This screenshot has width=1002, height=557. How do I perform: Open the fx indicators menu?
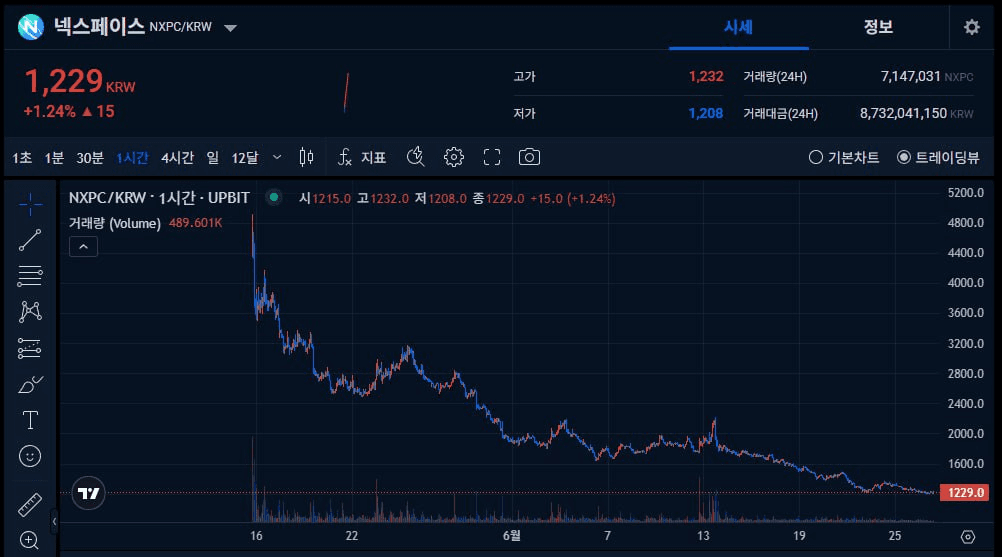point(345,157)
